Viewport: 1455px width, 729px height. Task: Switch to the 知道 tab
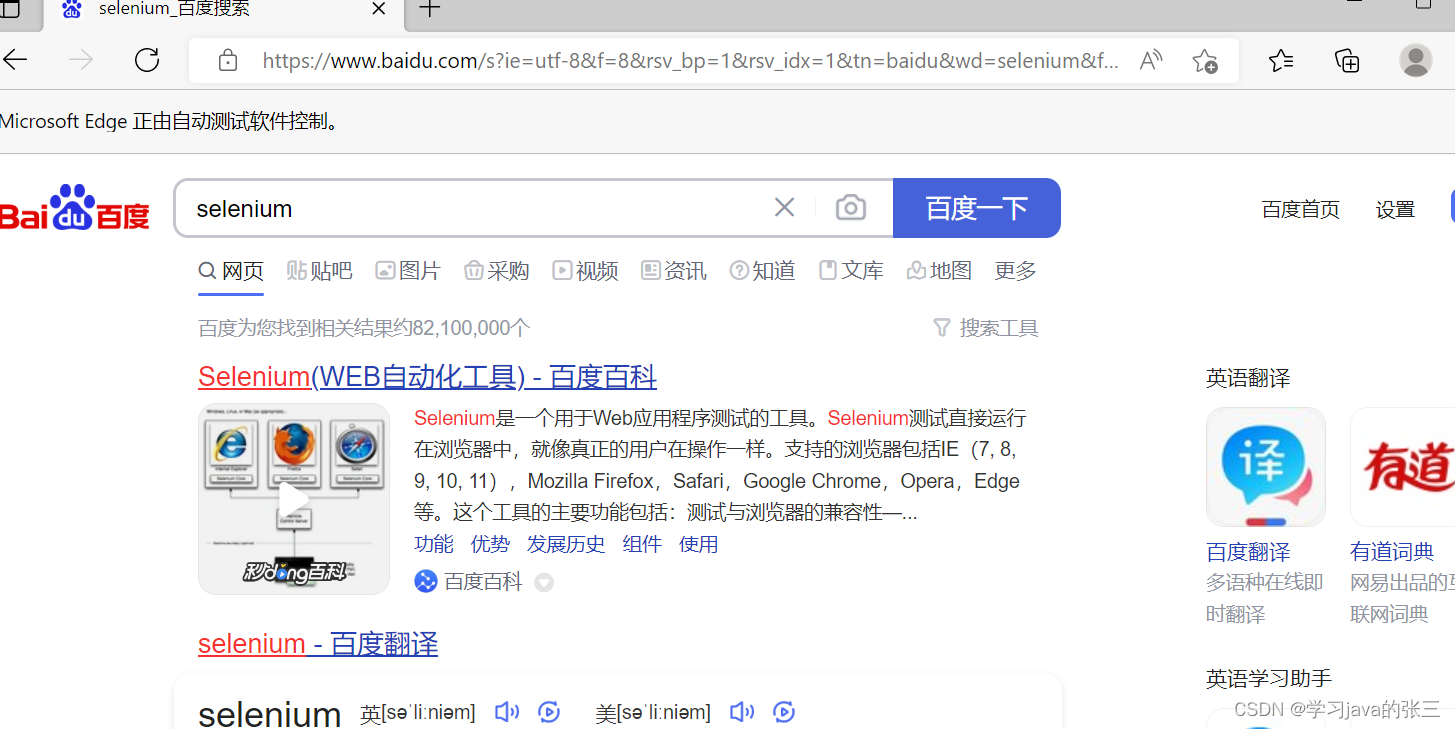click(763, 271)
